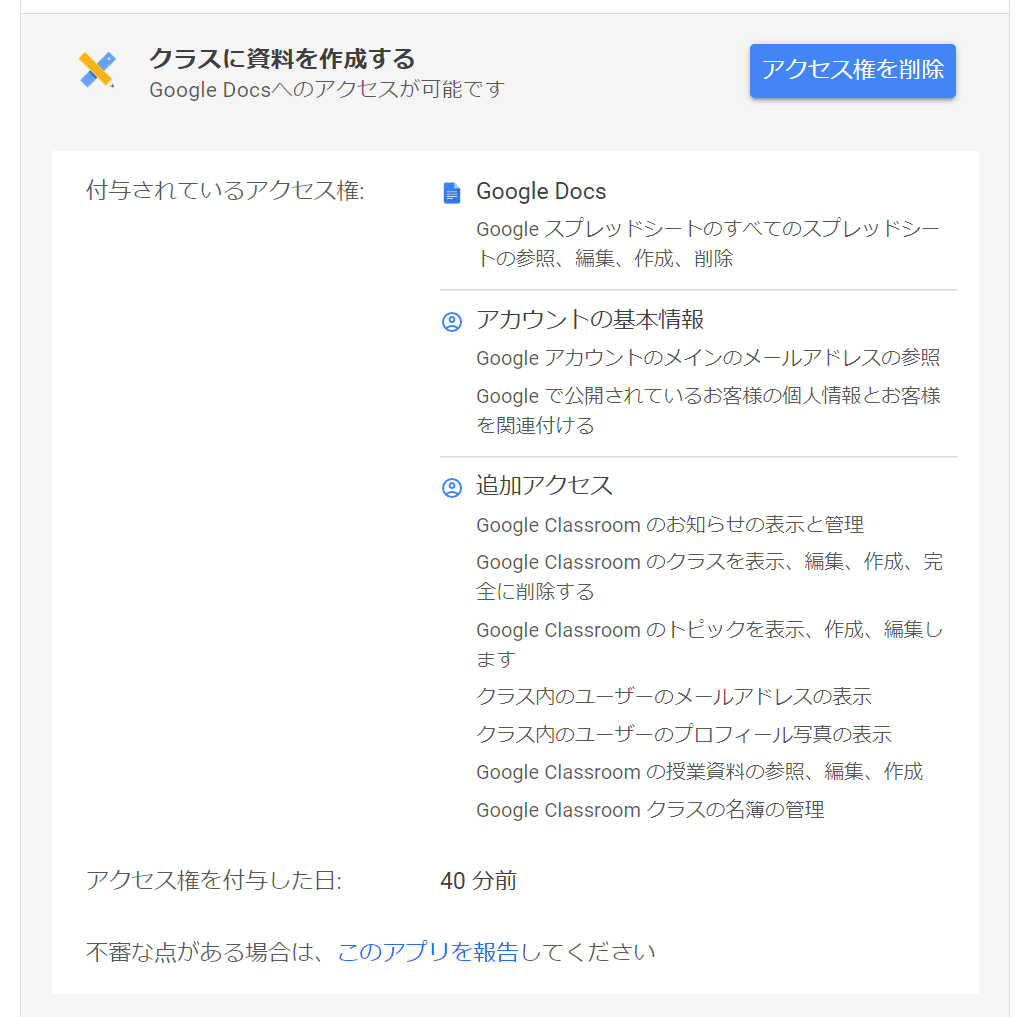Click the アクセス権を付与した日: label
Screen dimensions: 1020x1017
pos(214,880)
